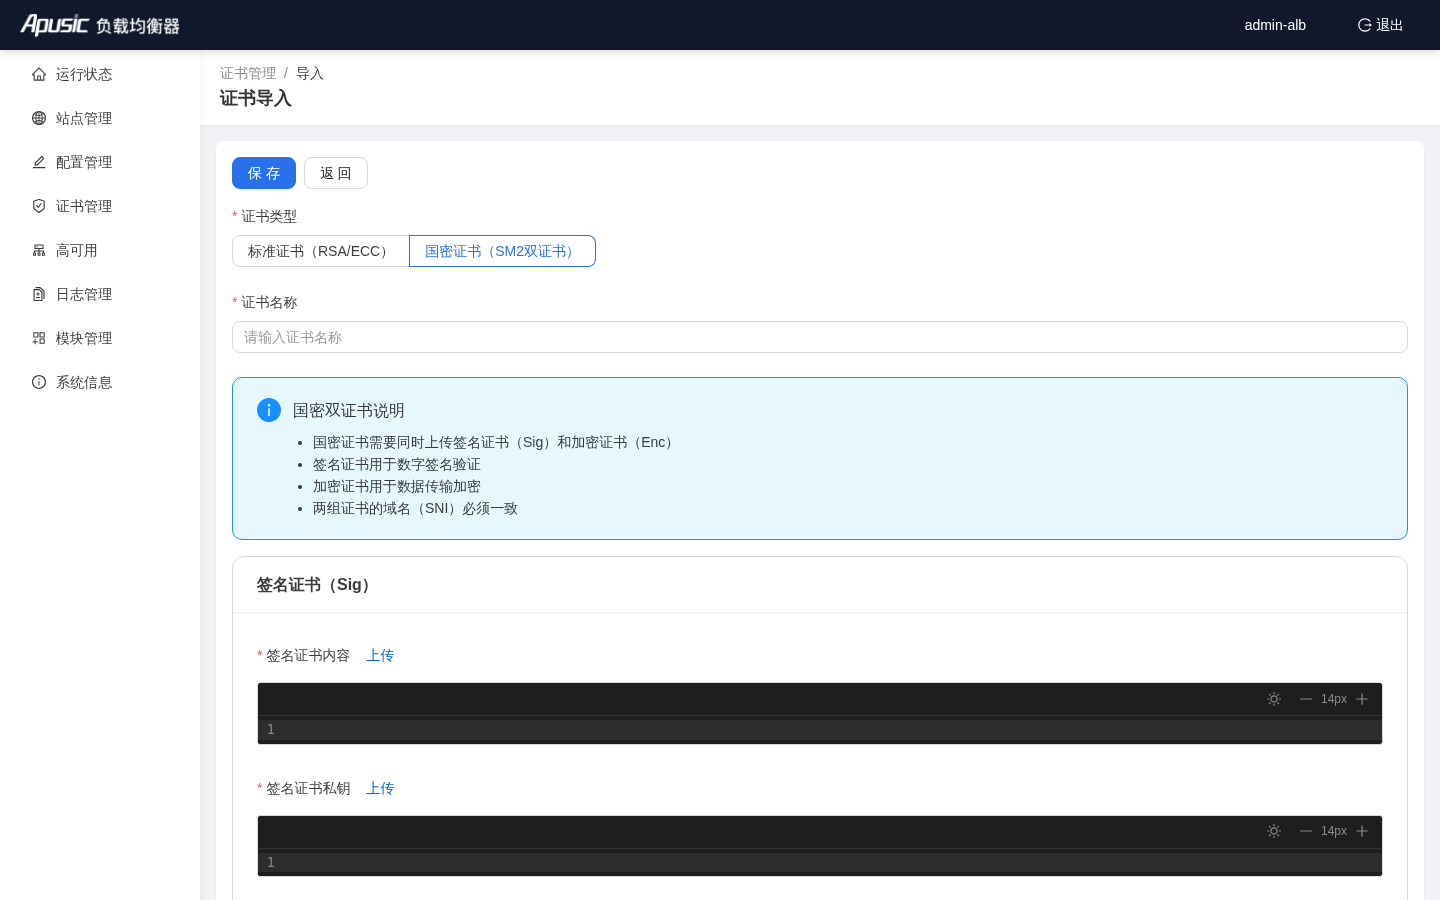Click the shield icon for 证书管理
The image size is (1440, 900).
[x=39, y=206]
